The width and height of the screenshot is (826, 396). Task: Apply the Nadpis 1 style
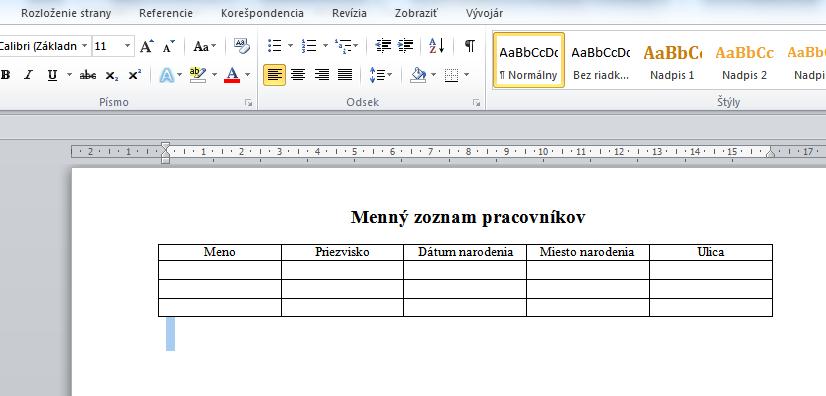click(672, 60)
